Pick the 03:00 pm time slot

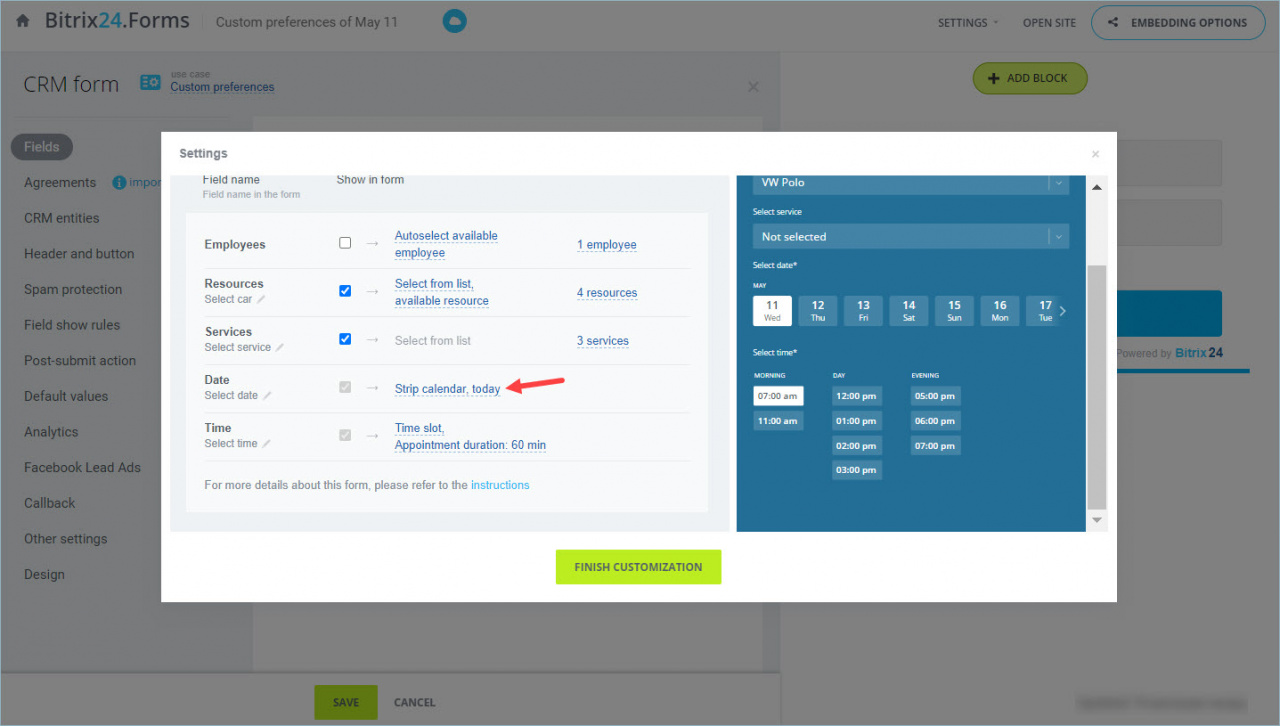857,470
